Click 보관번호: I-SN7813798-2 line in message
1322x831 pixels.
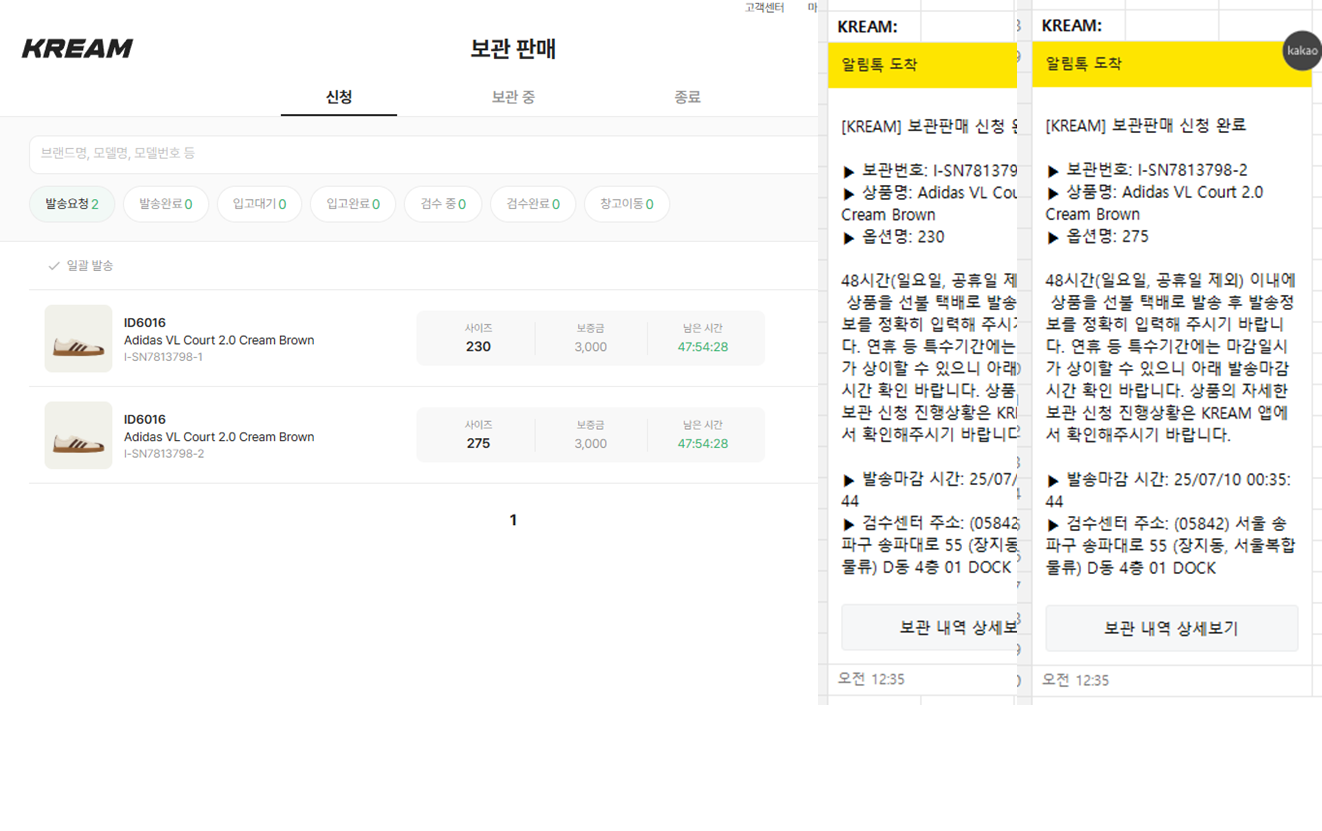1147,170
